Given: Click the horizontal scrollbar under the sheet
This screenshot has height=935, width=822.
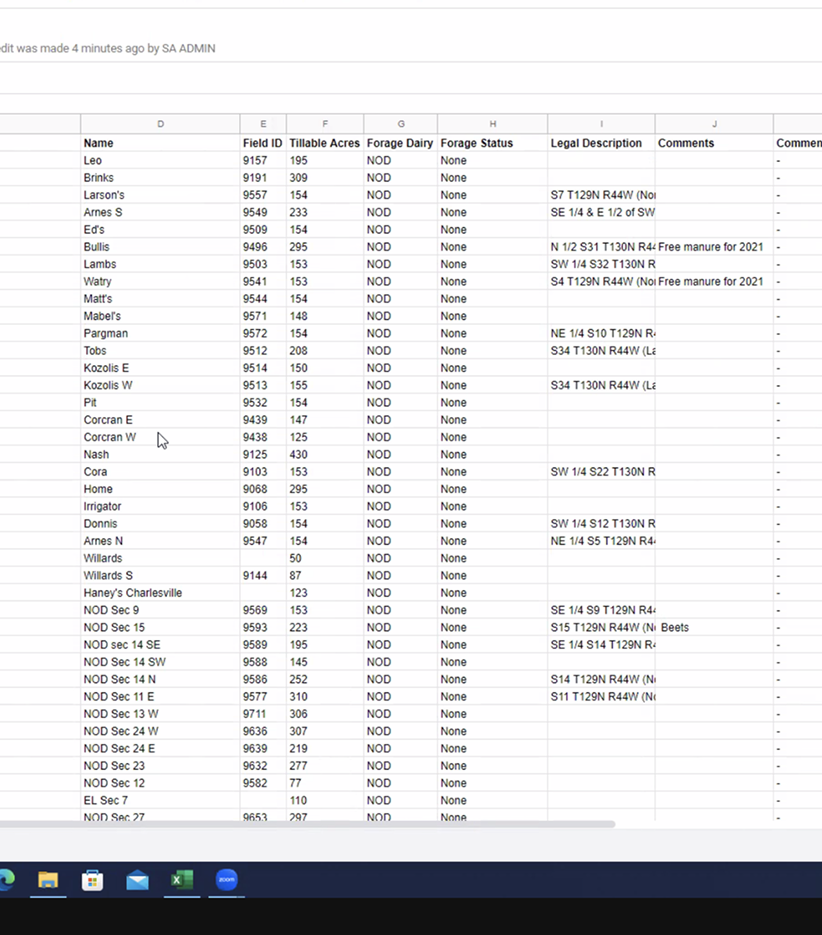Looking at the screenshot, I should pyautogui.click(x=300, y=825).
